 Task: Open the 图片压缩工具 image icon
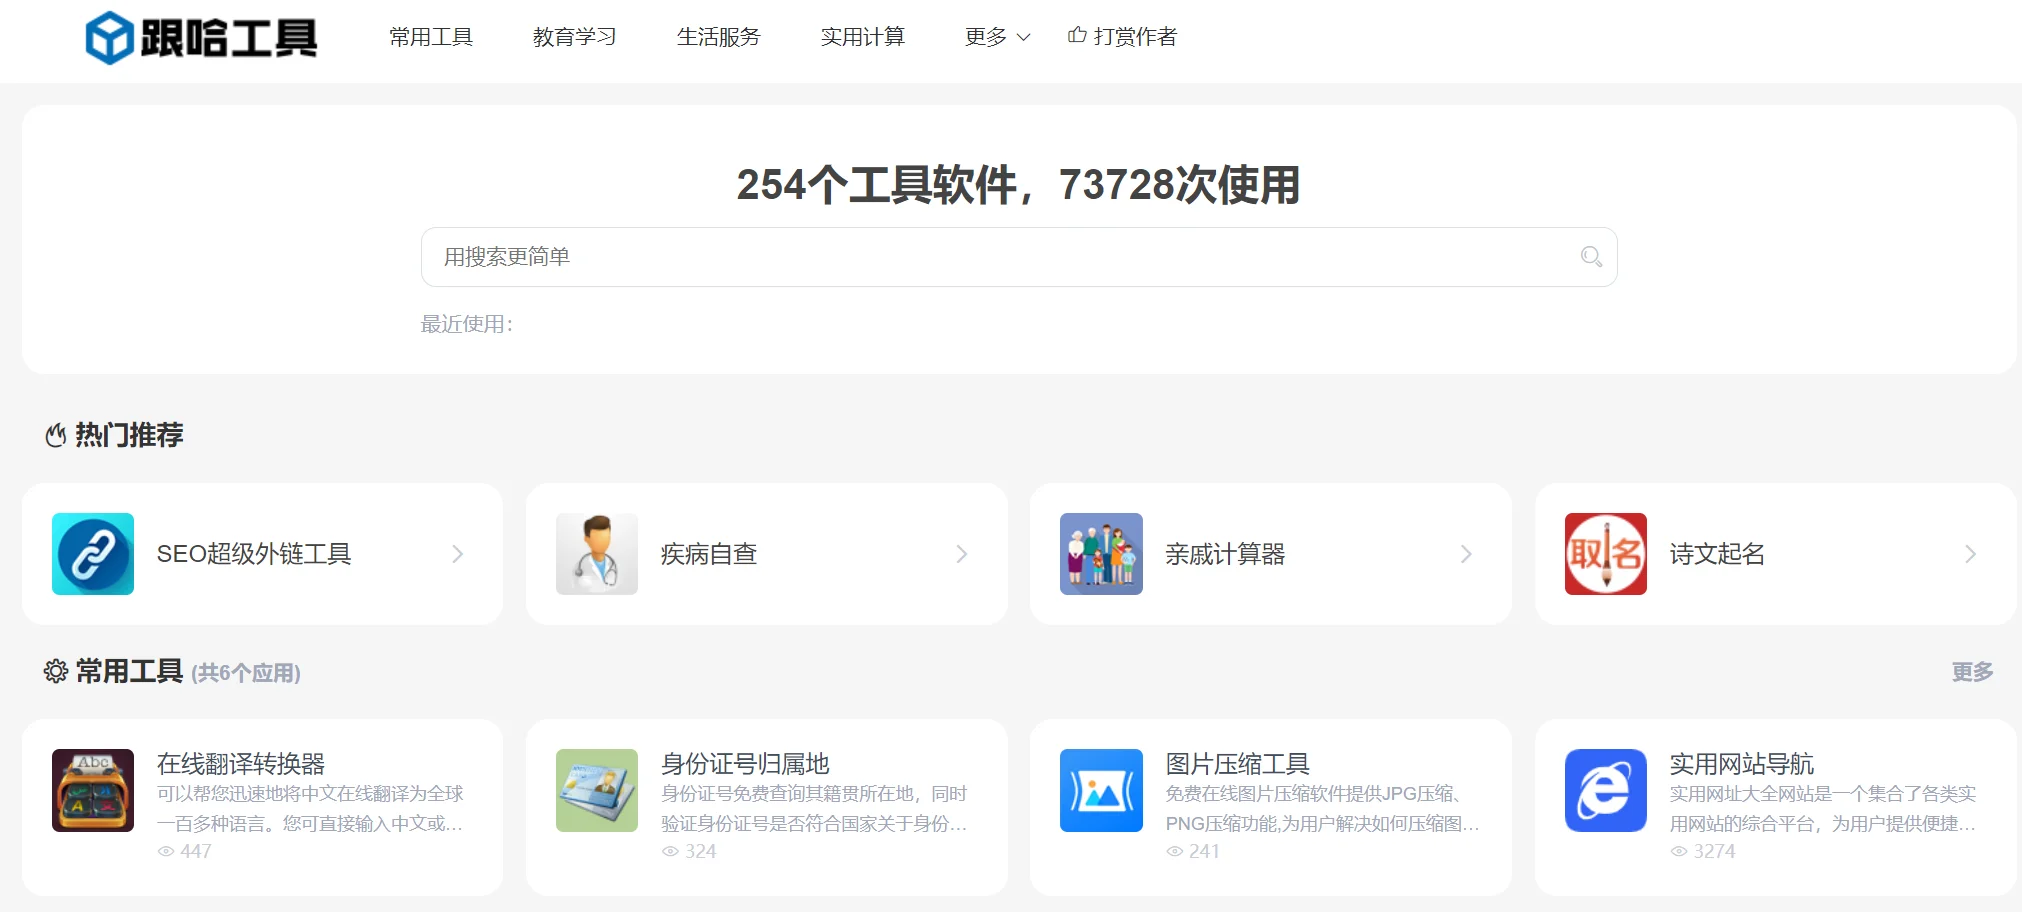tap(1101, 790)
